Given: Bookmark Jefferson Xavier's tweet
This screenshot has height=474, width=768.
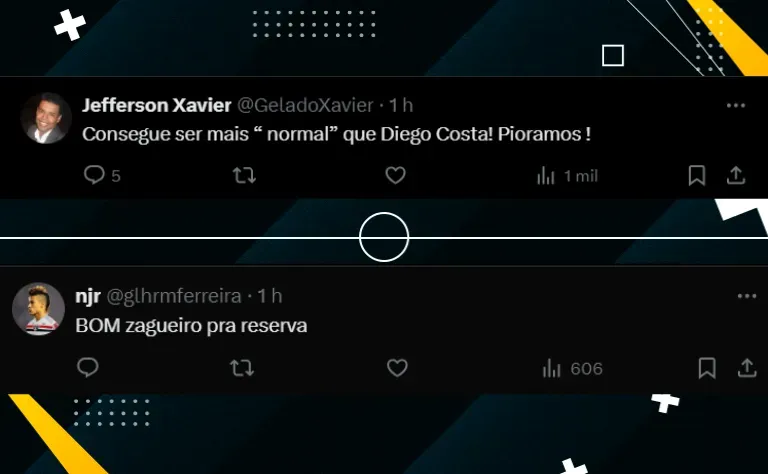Looking at the screenshot, I should click(x=696, y=175).
